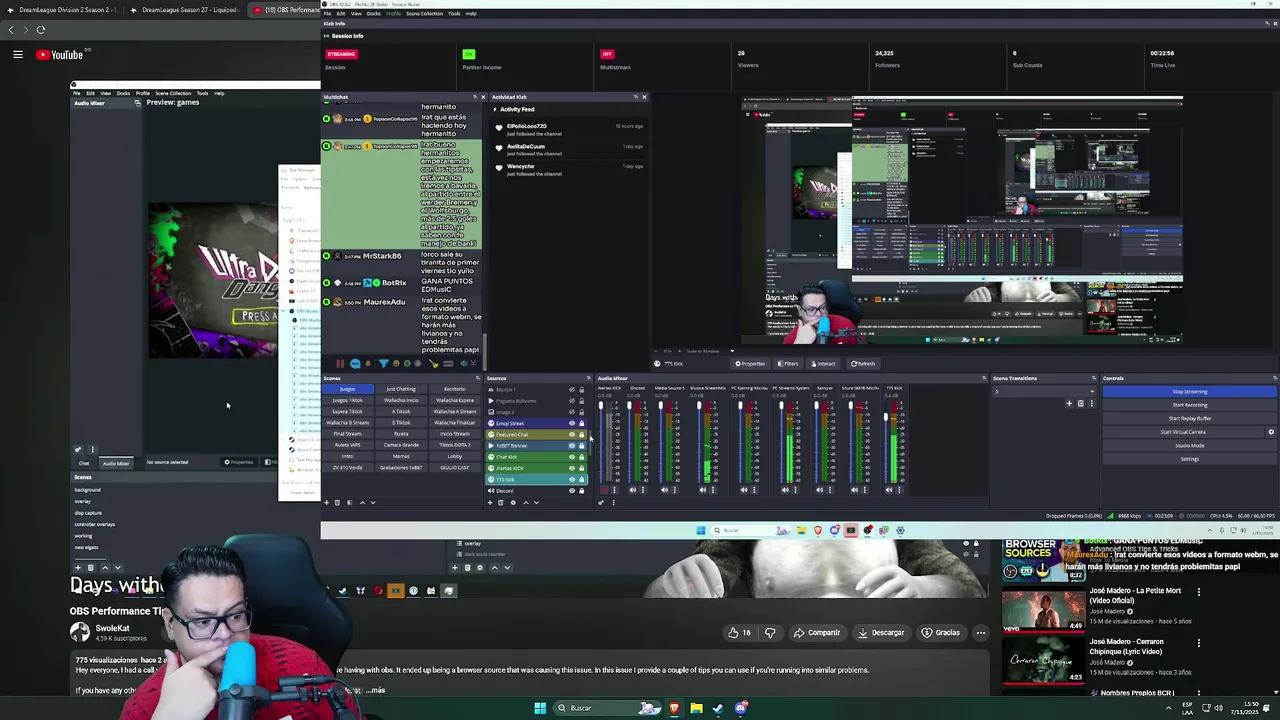Enable Studio Mode
The image size is (1280, 720).
(1190, 445)
